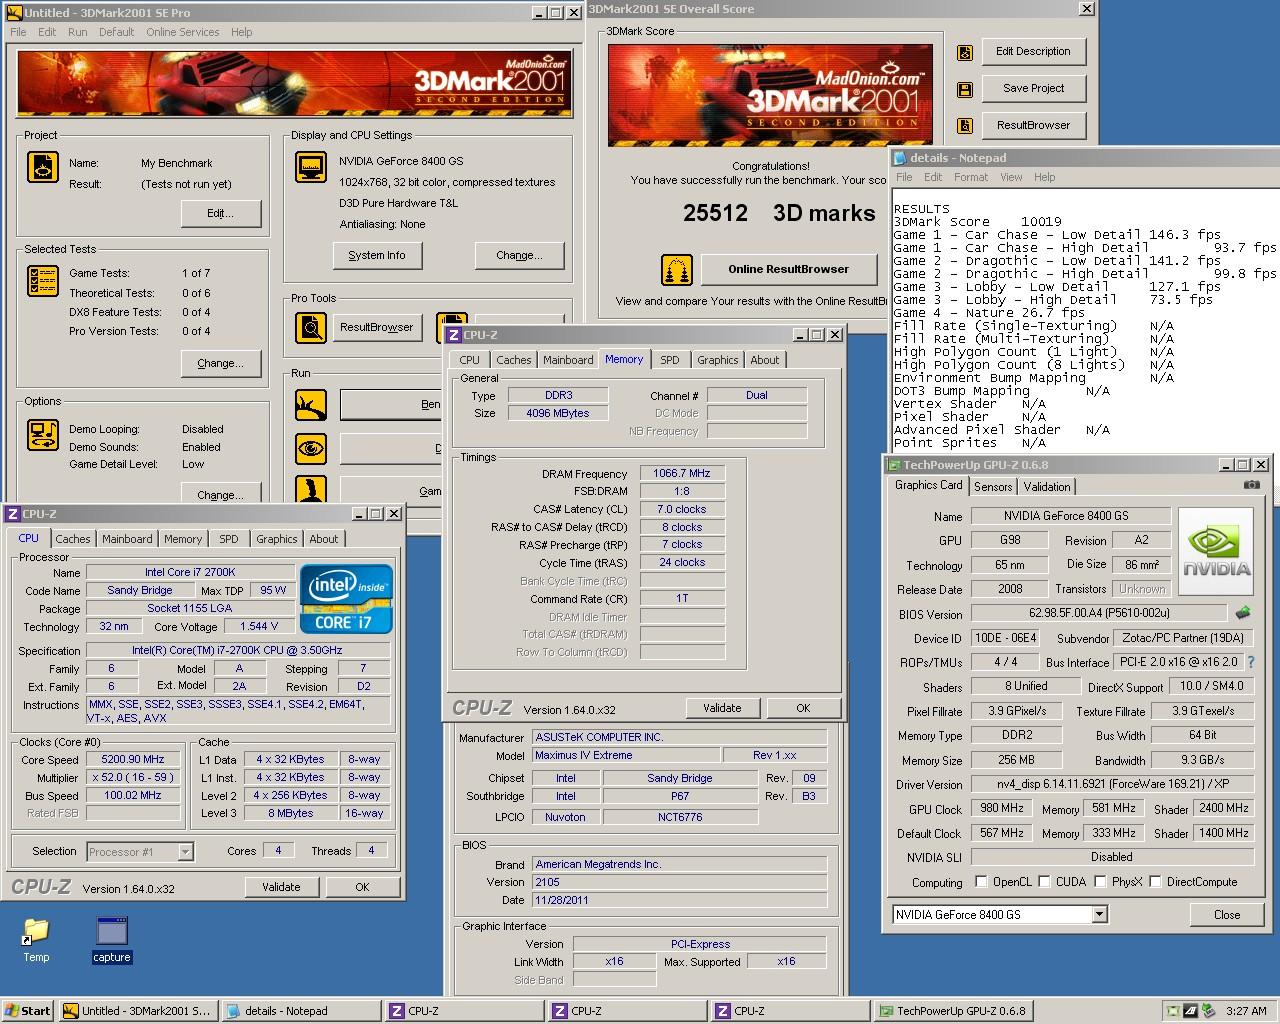
Task: Switch to the Validation tab in GPU-Z
Action: pyautogui.click(x=1047, y=487)
